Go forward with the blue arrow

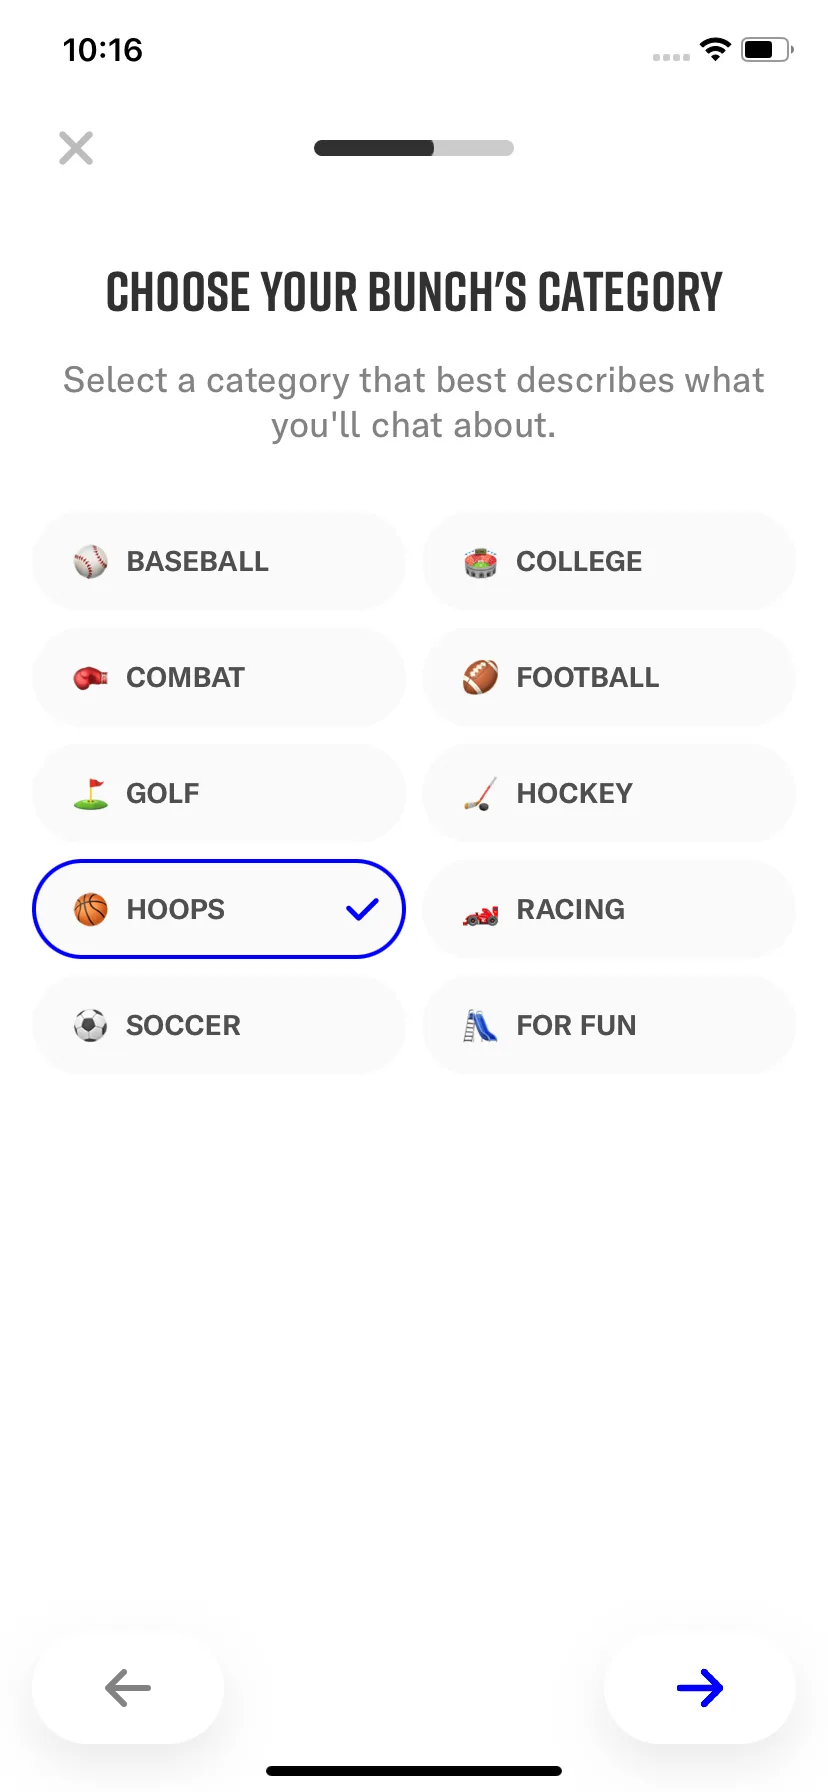coord(700,1688)
